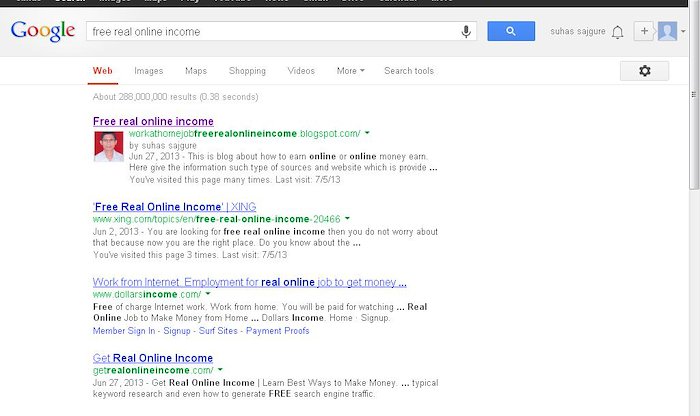
Task: Click the Google logo
Action: (43, 31)
